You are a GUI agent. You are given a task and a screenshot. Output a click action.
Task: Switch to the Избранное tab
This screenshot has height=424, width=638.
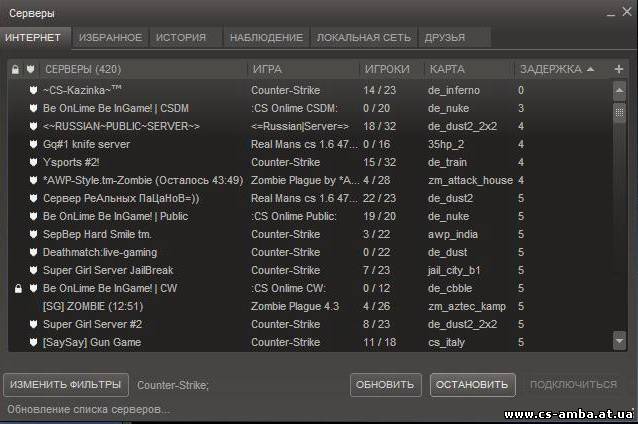click(x=110, y=38)
